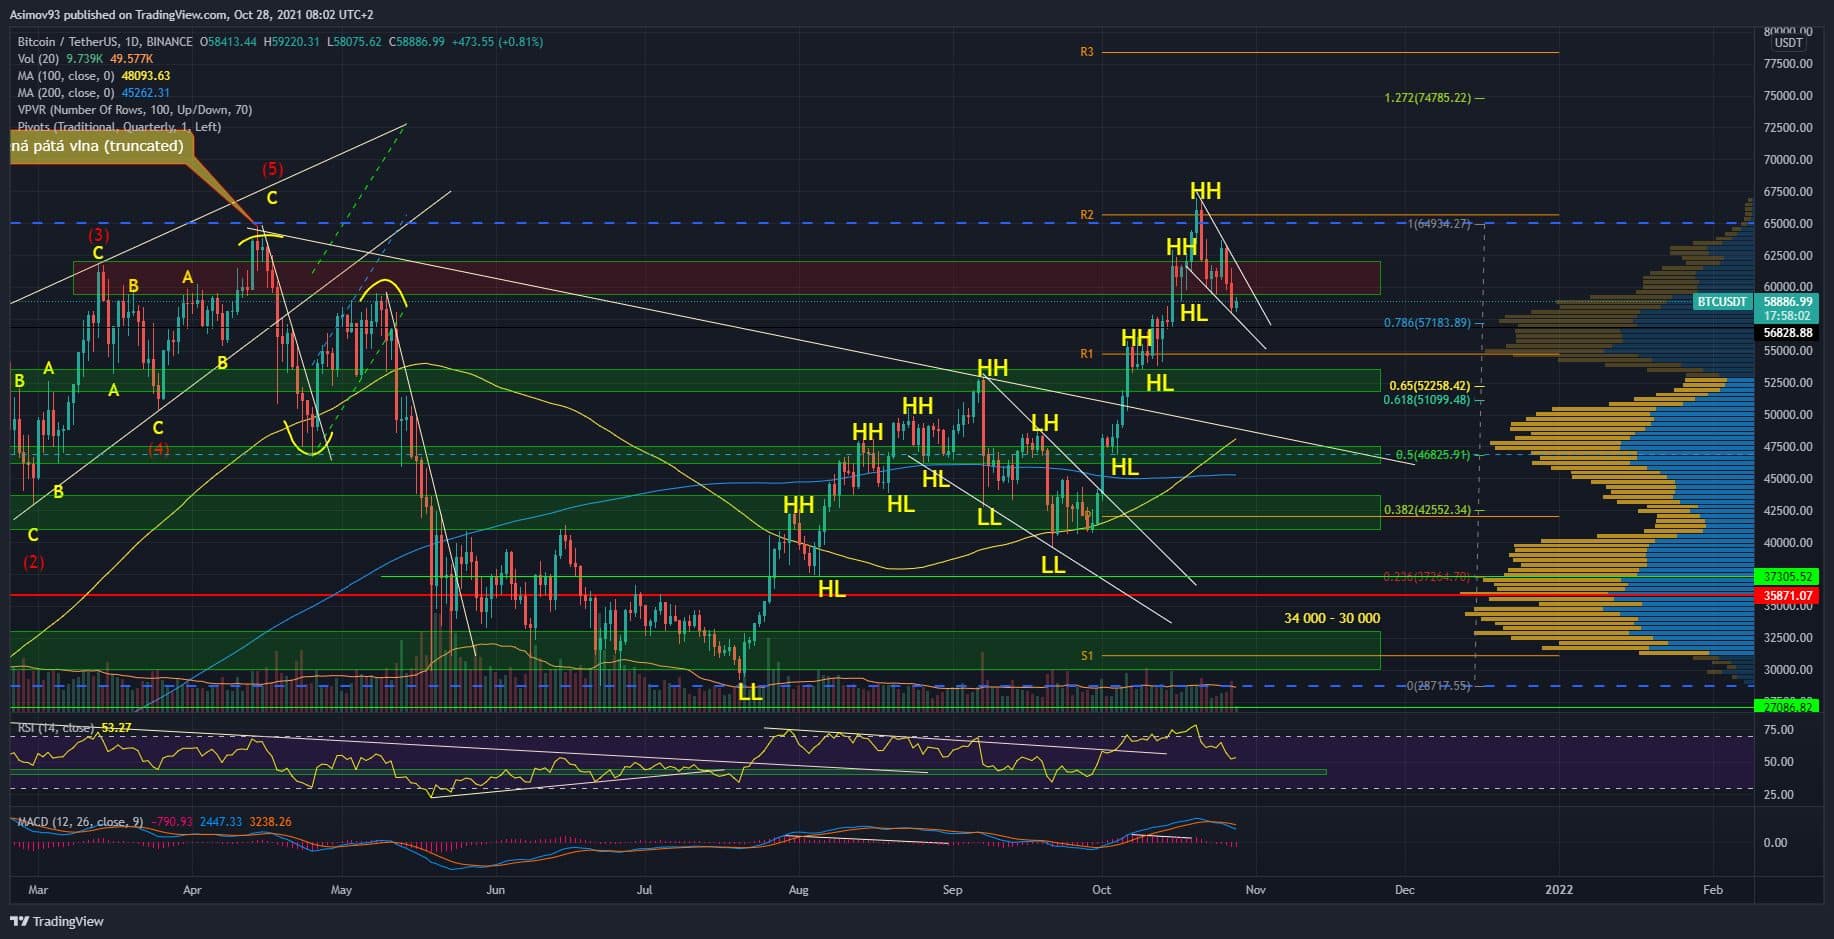Click the red (5) wave label
Screen dimensions: 1834x939
272,169
